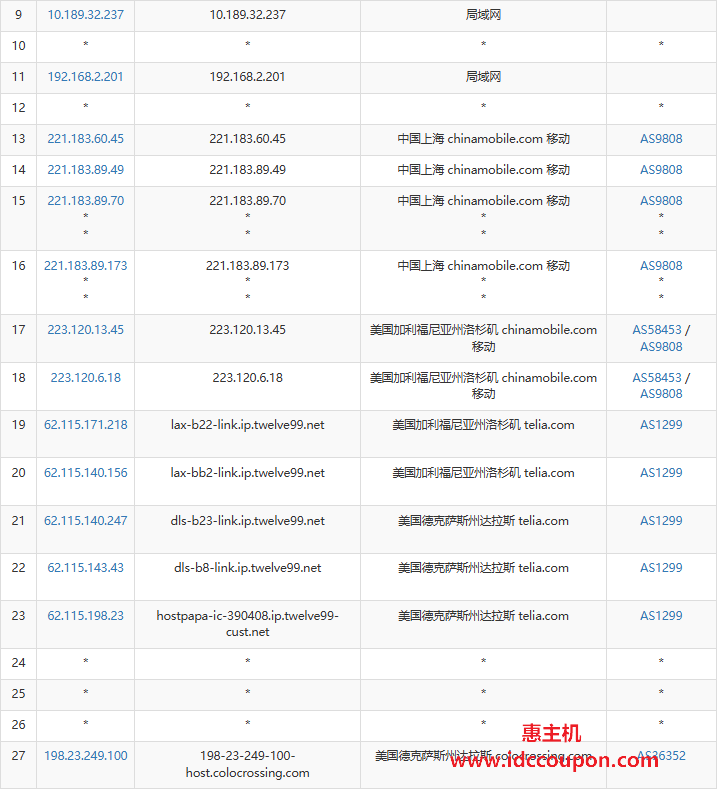Click hop number 12 cell

[18, 108]
